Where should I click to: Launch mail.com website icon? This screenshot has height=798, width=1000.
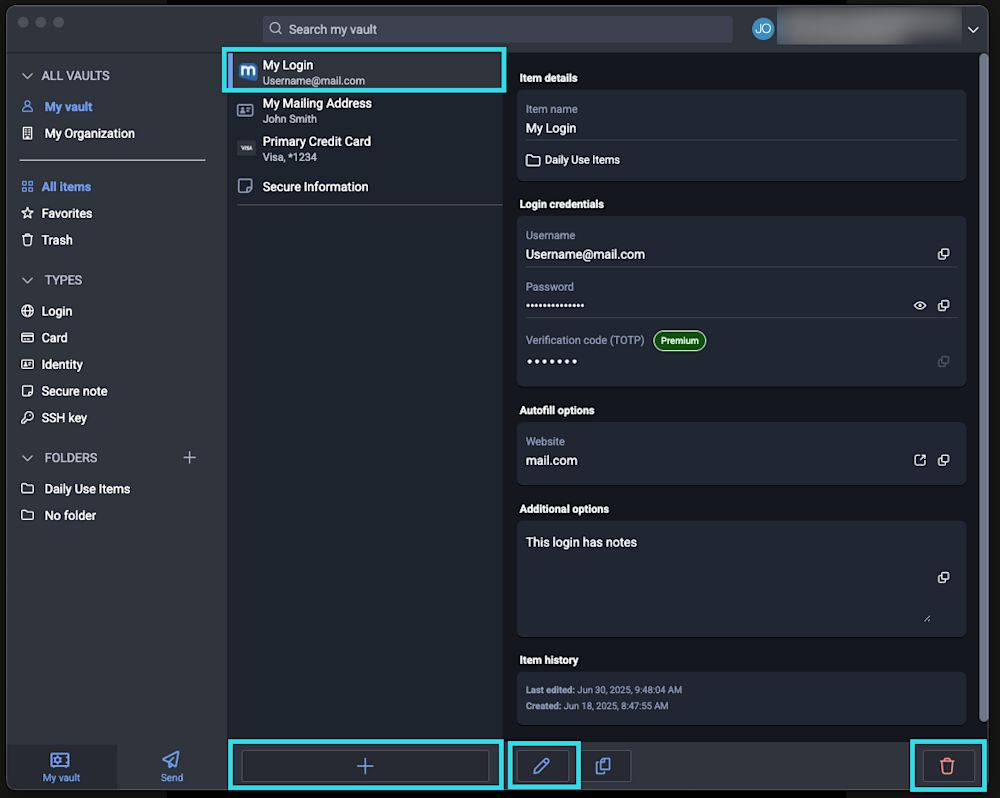920,460
